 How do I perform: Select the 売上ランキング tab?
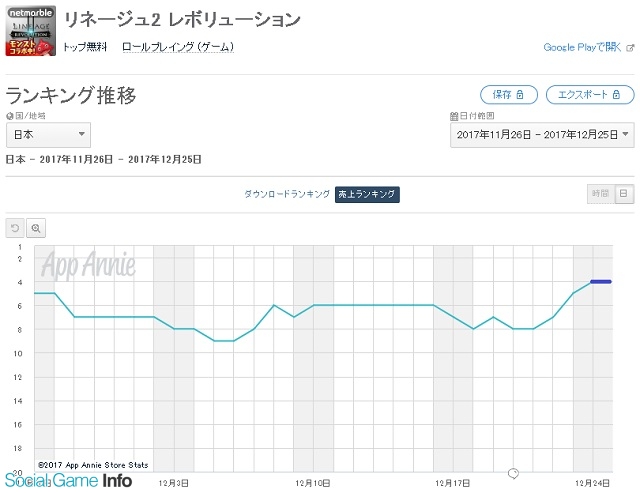click(x=367, y=194)
